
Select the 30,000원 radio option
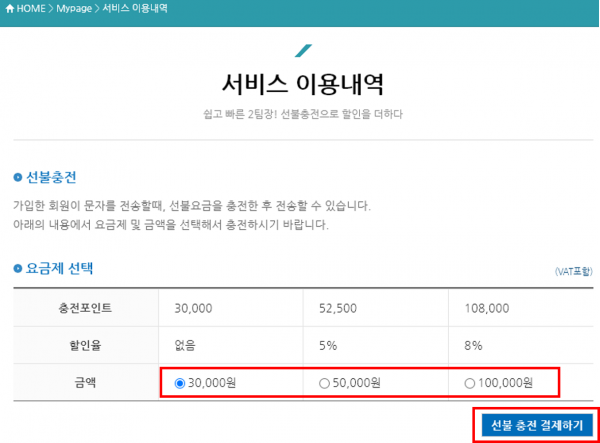pyautogui.click(x=179, y=383)
